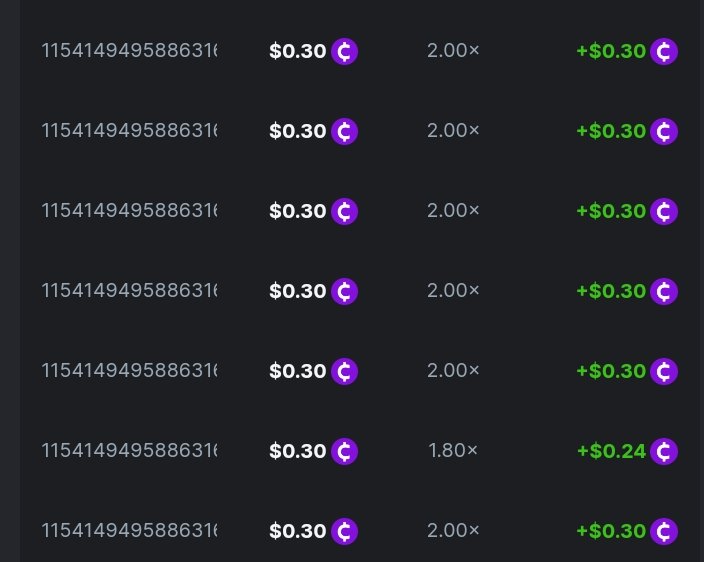Select the bet amount coin icon in the bottom row

pyautogui.click(x=345, y=531)
